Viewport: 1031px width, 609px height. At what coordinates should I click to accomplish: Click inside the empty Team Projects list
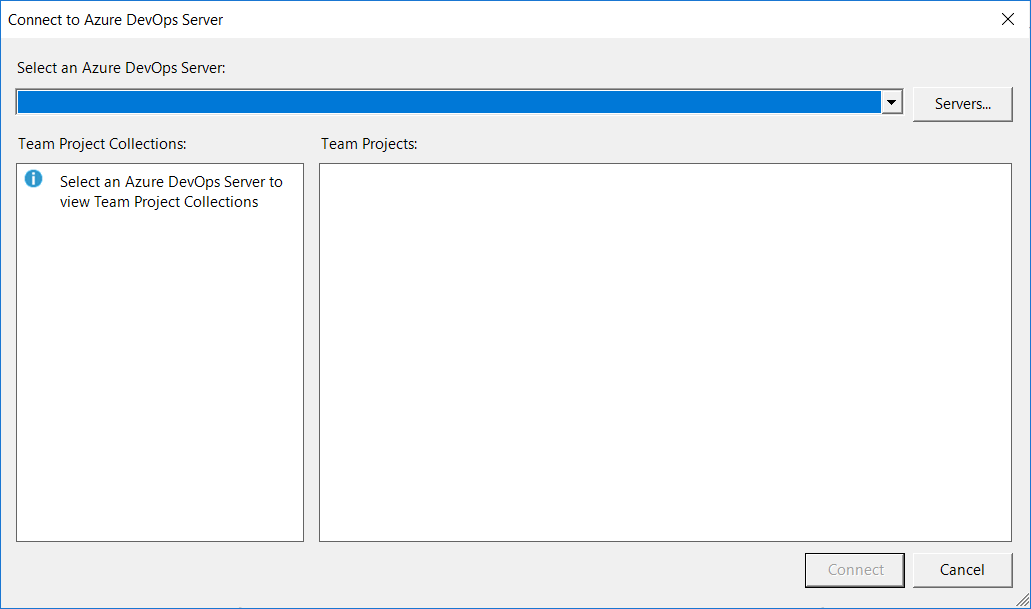coord(665,350)
